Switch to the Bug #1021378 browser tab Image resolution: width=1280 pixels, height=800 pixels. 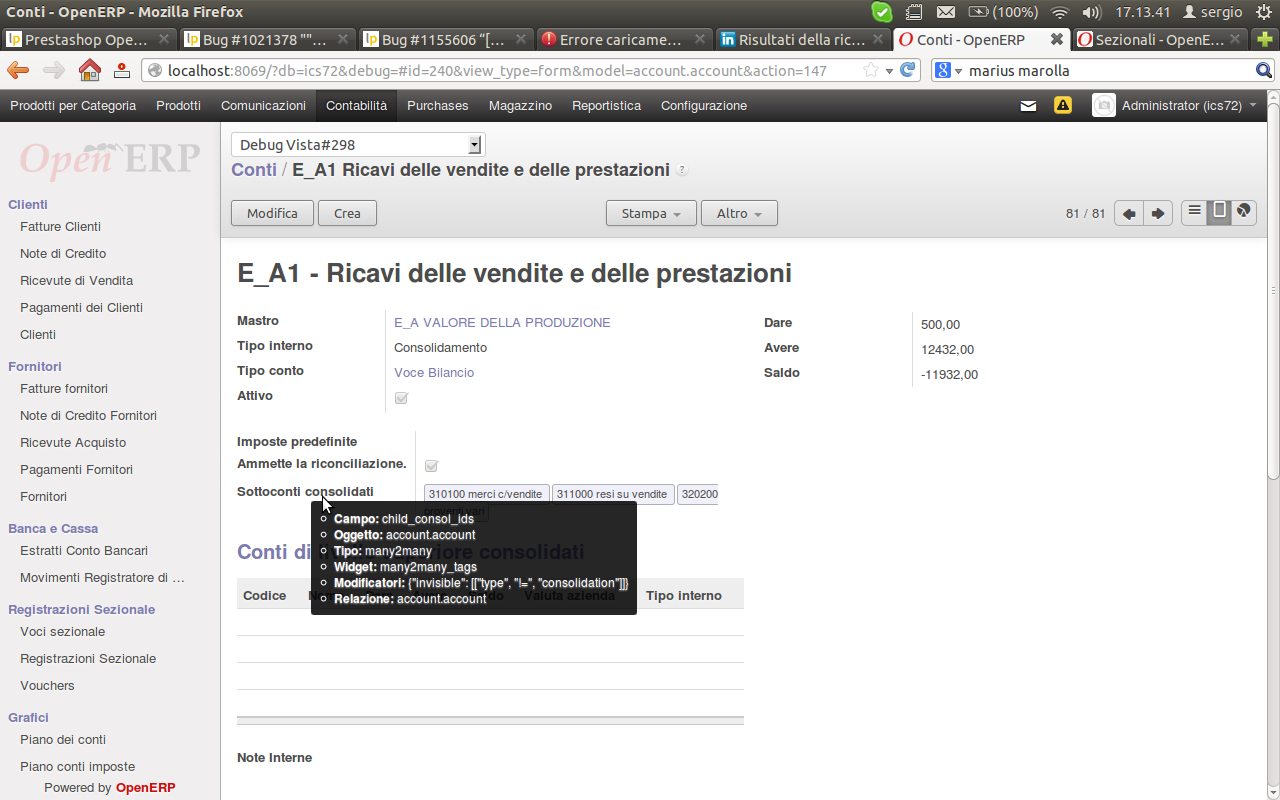[268, 40]
